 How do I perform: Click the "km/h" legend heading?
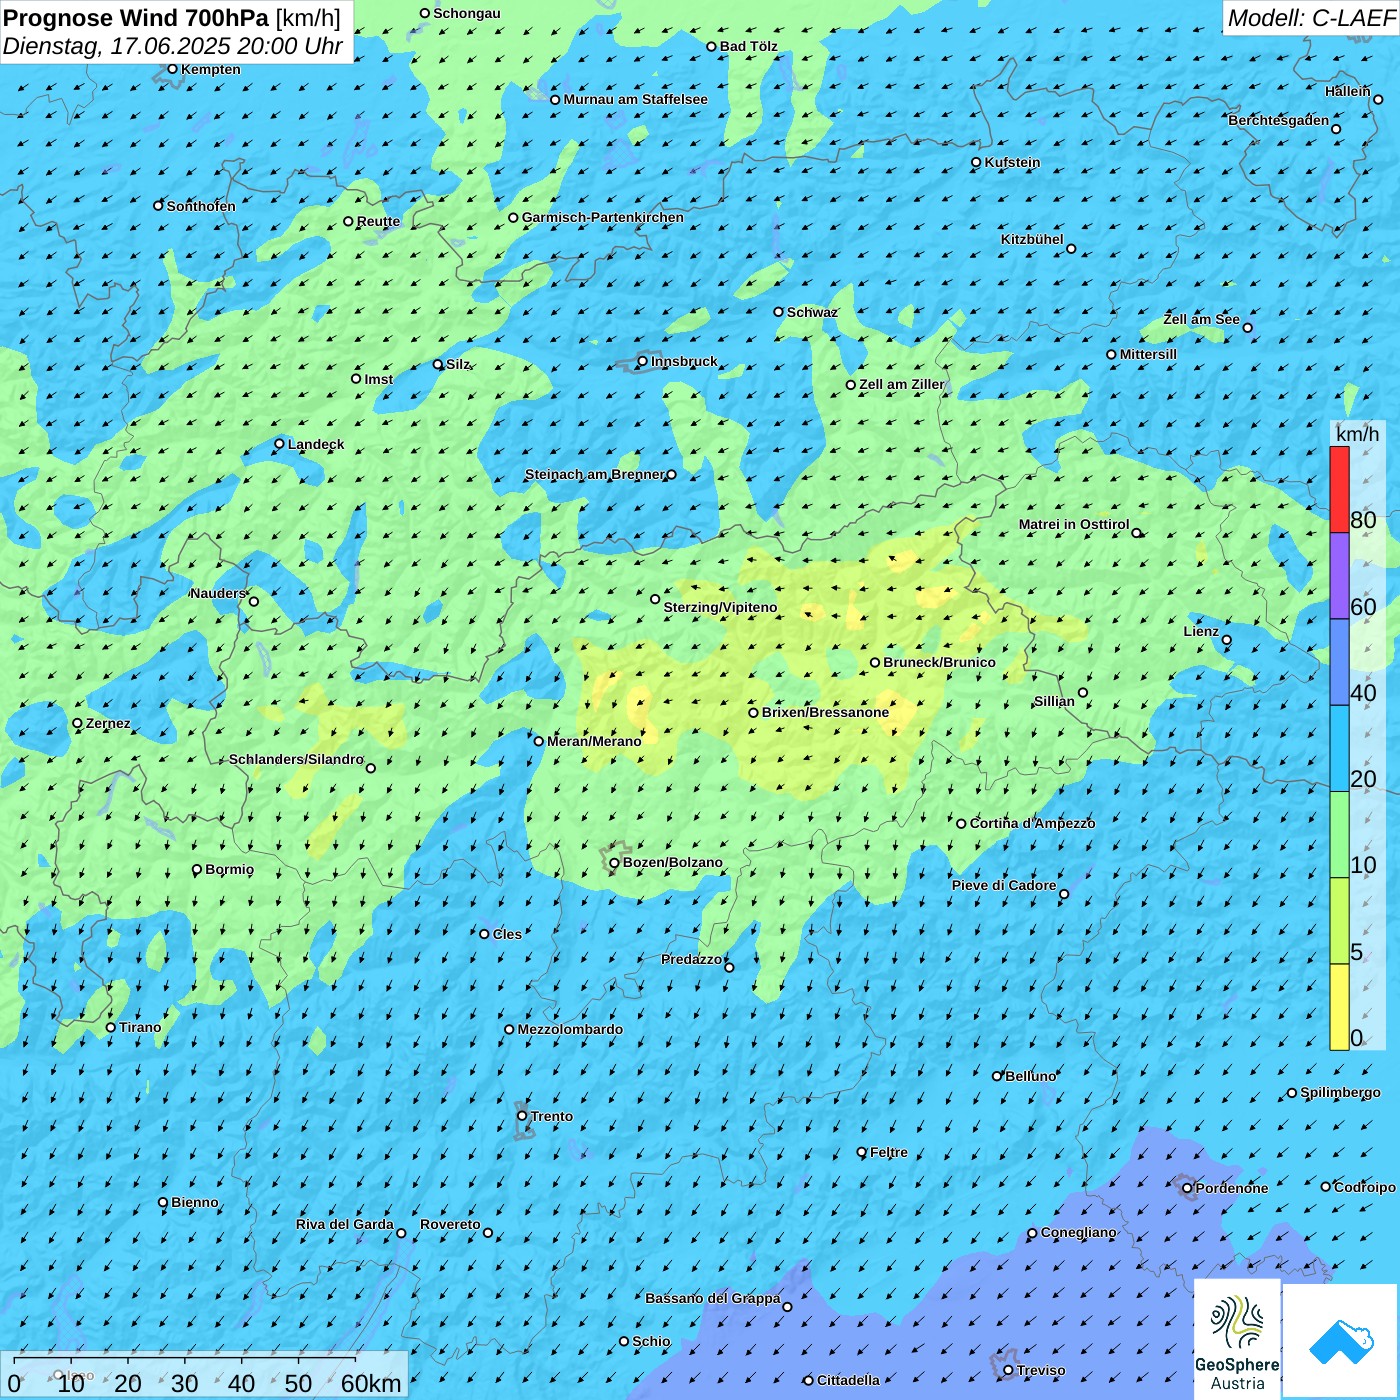1357,433
